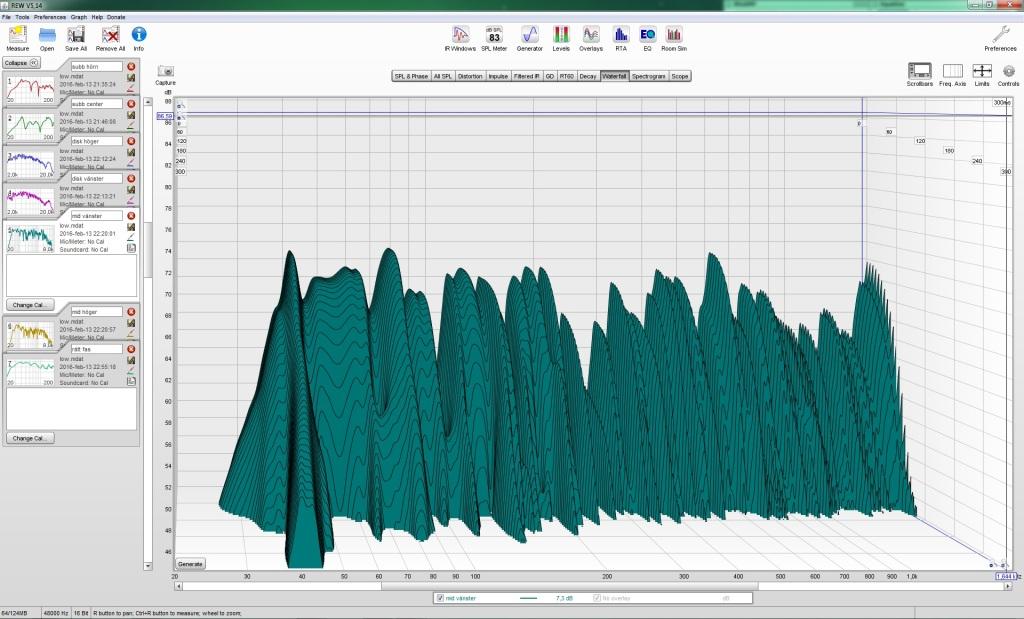The width and height of the screenshot is (1024, 619).
Task: Switch to the Spectrogram tab
Action: click(648, 76)
